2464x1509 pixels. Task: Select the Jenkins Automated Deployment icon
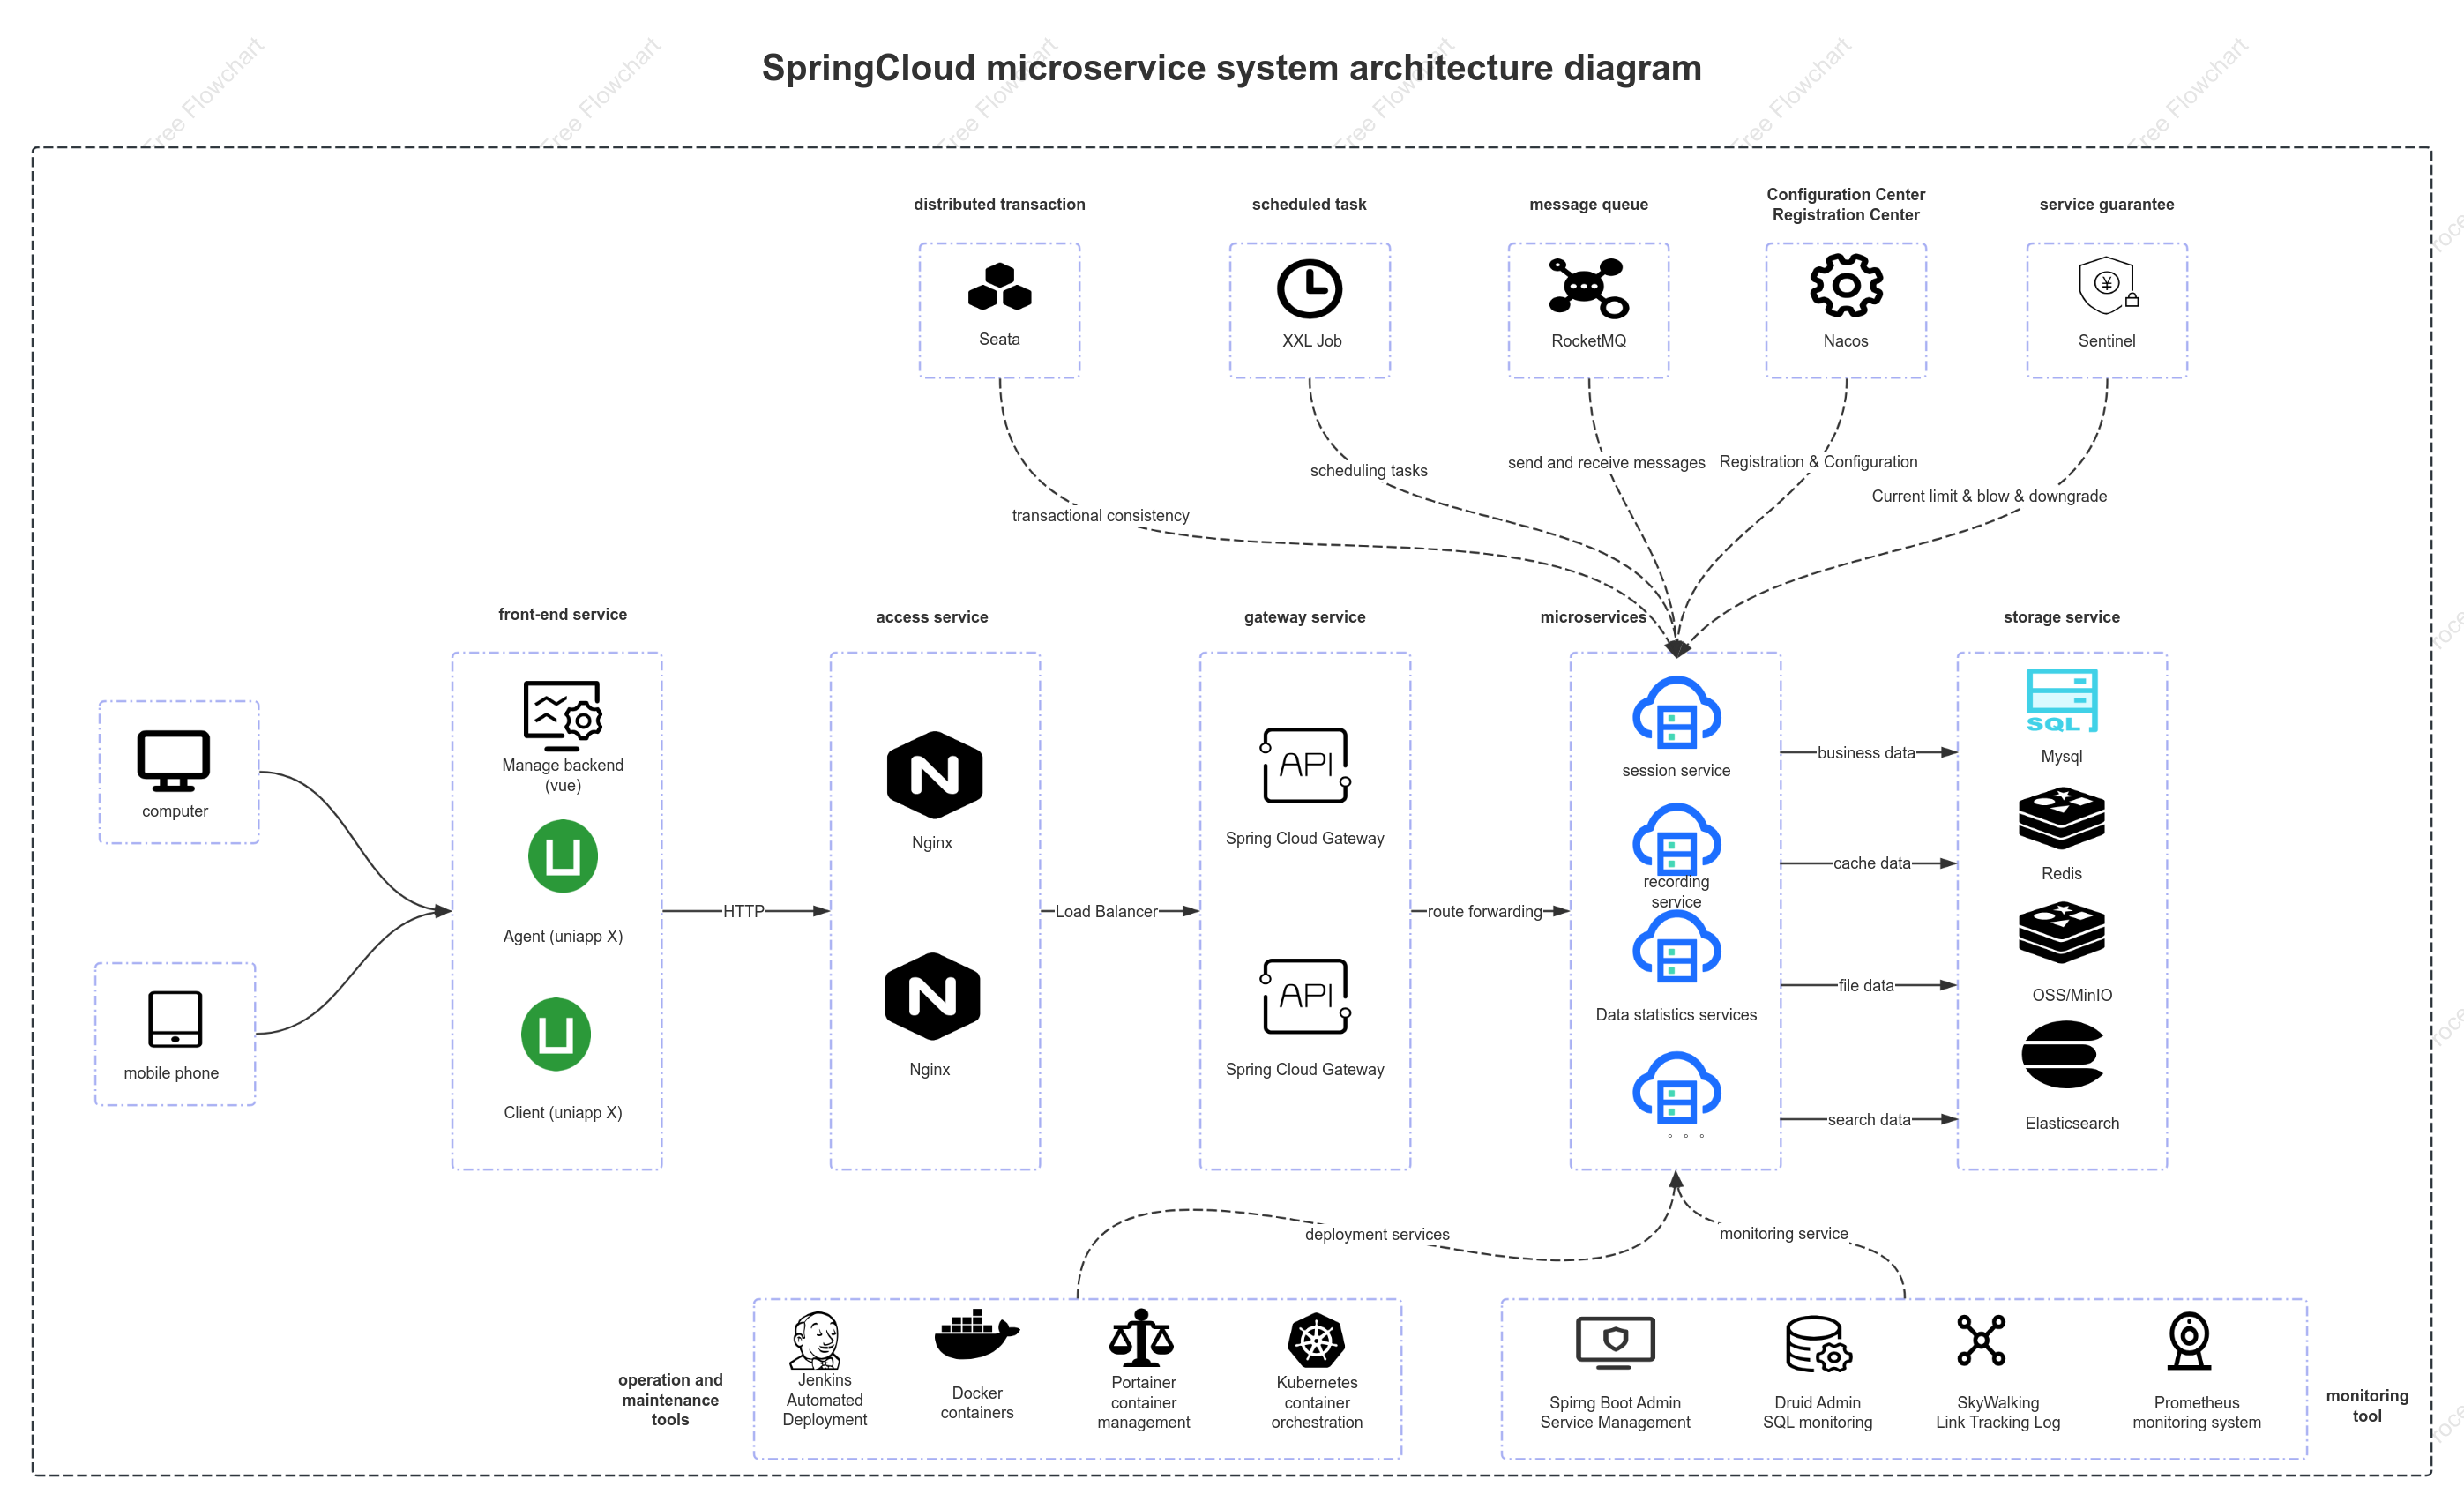click(817, 1340)
